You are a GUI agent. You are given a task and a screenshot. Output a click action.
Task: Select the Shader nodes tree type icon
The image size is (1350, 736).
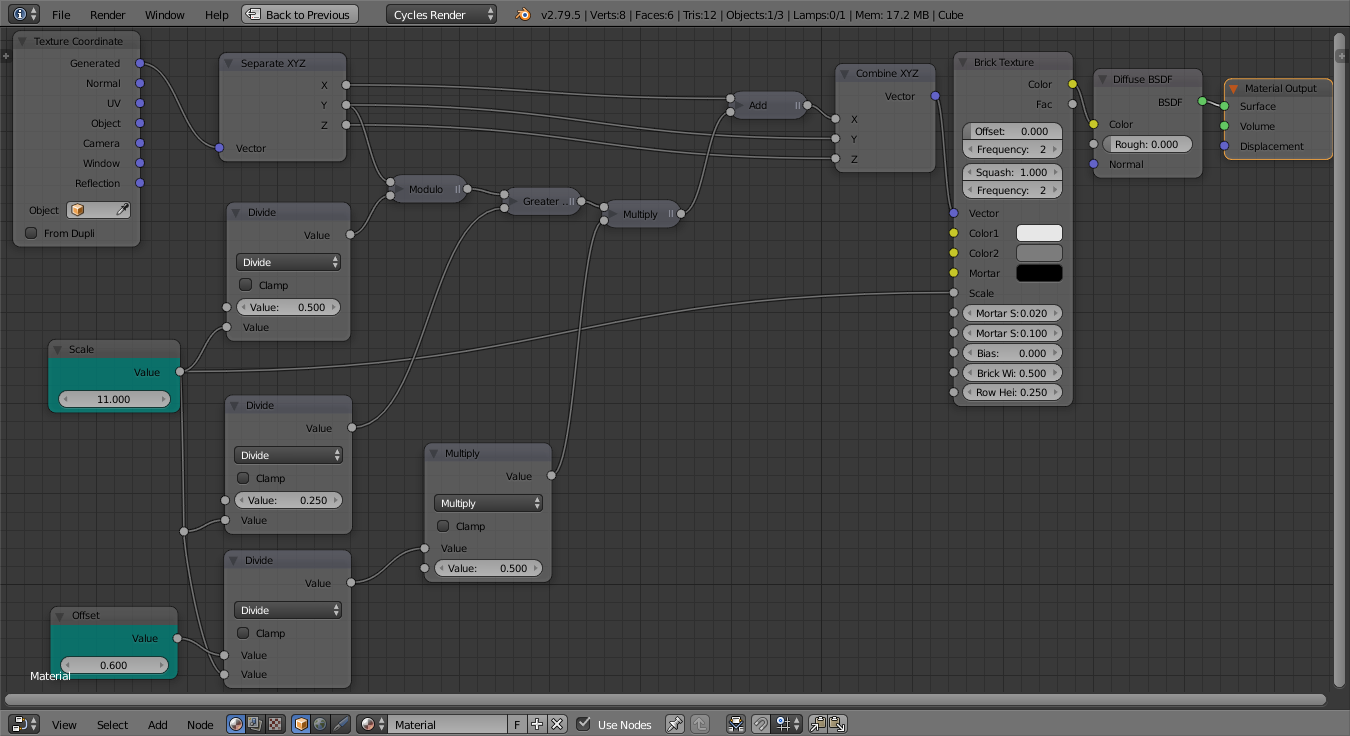coord(236,724)
